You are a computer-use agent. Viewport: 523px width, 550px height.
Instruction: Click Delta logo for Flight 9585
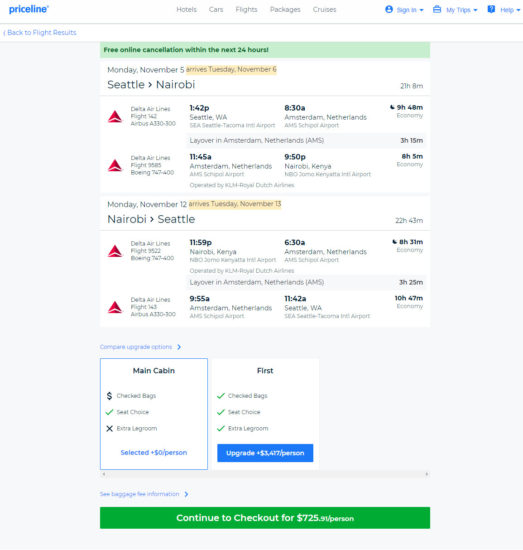click(x=115, y=165)
